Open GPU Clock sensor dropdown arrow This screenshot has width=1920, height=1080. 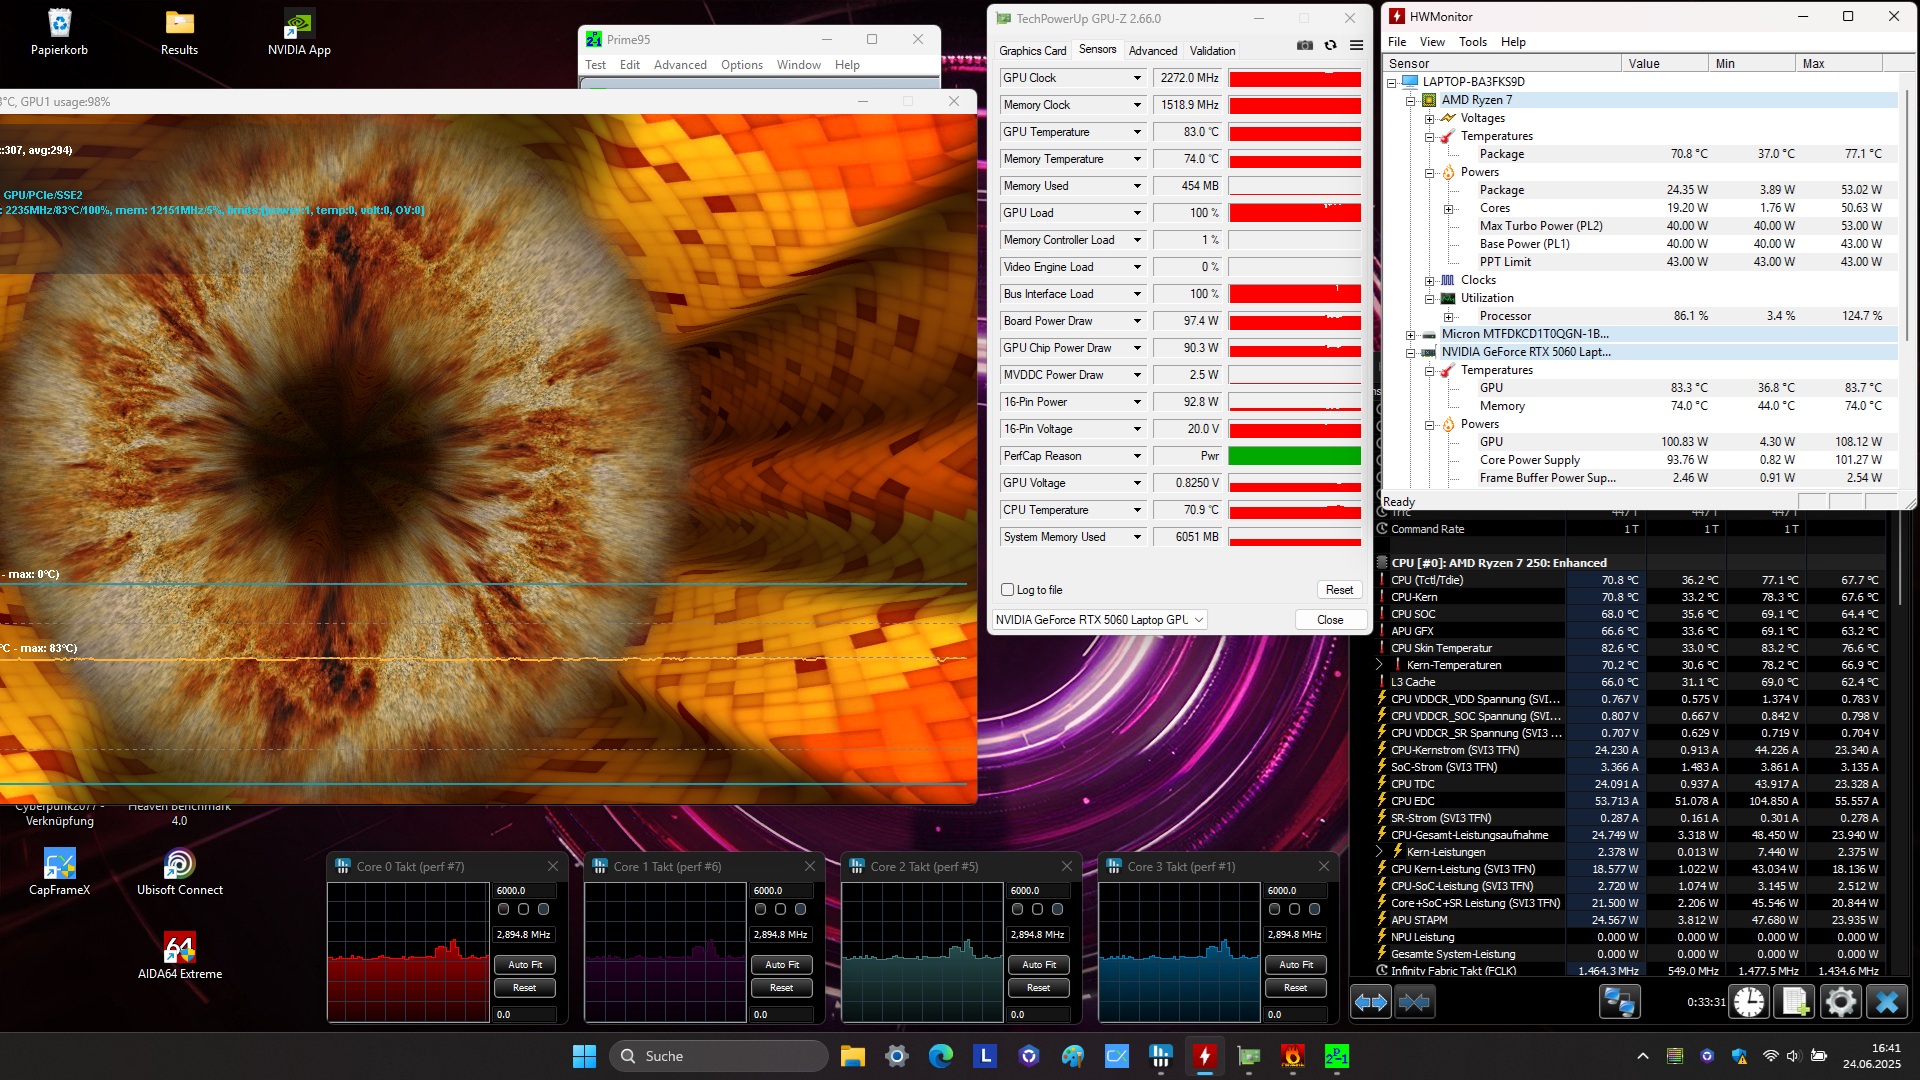1137,78
